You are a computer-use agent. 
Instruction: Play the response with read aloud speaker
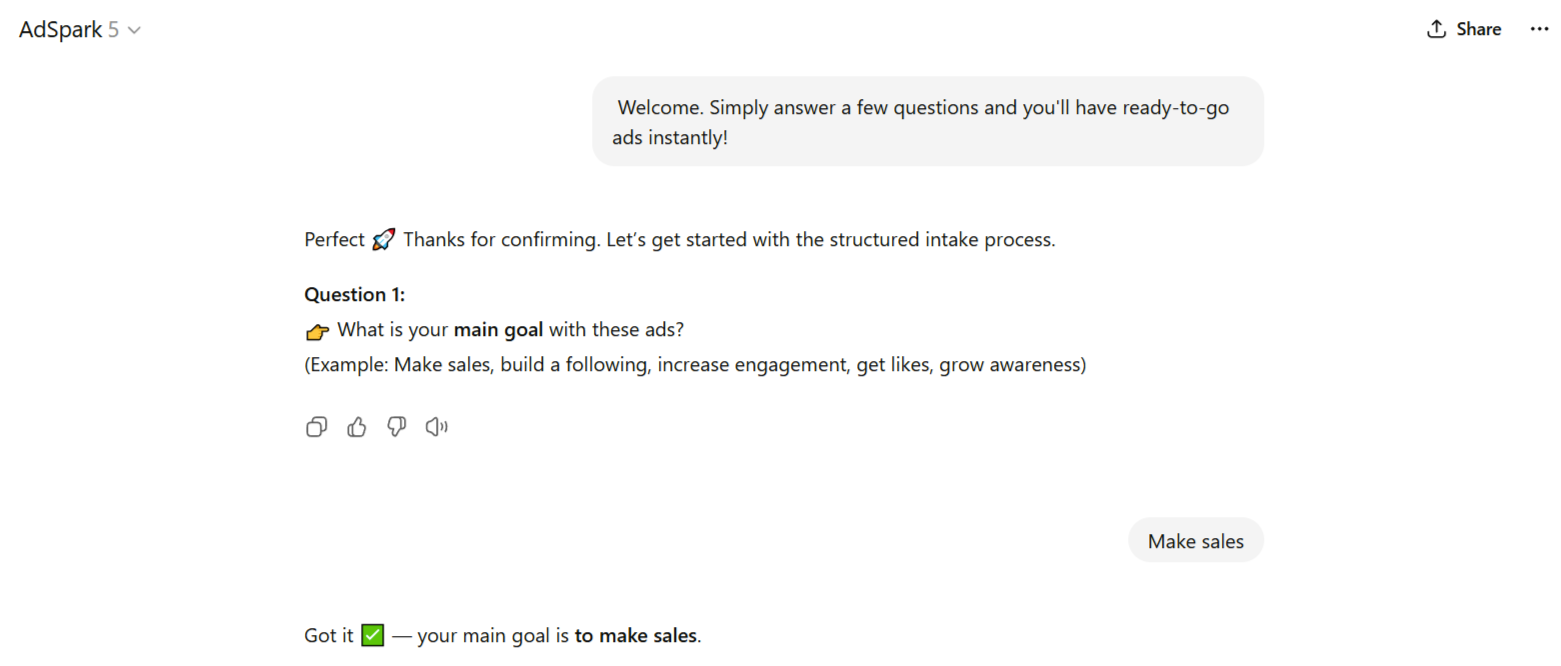coord(436,428)
